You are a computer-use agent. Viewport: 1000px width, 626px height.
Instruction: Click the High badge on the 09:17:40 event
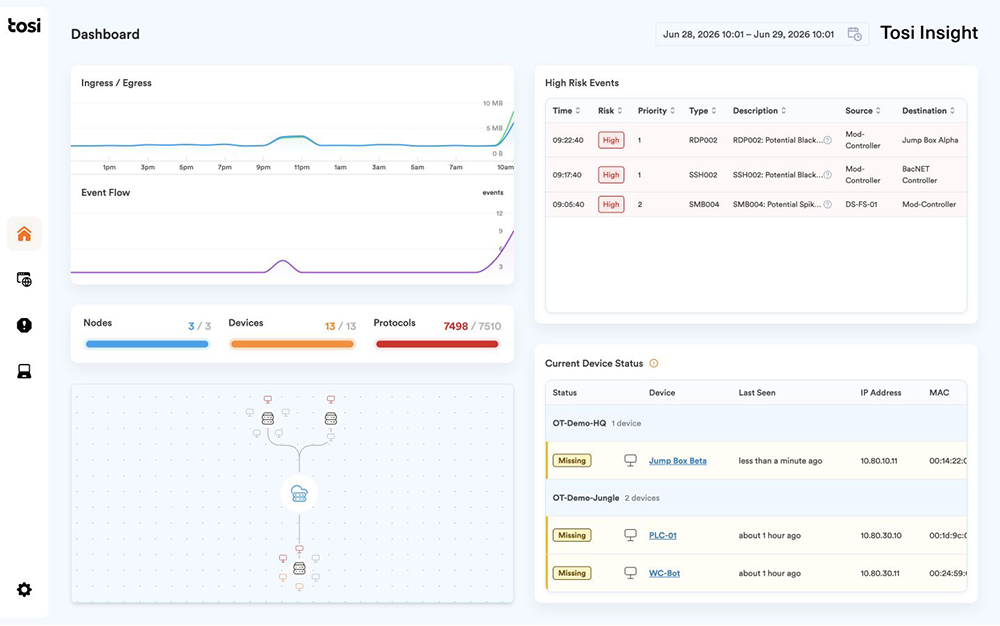(x=611, y=175)
